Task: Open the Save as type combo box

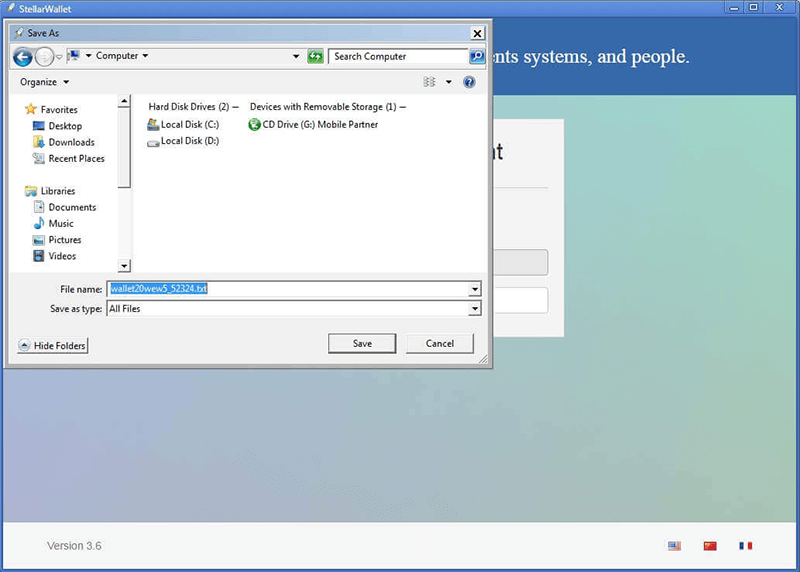Action: tap(294, 309)
